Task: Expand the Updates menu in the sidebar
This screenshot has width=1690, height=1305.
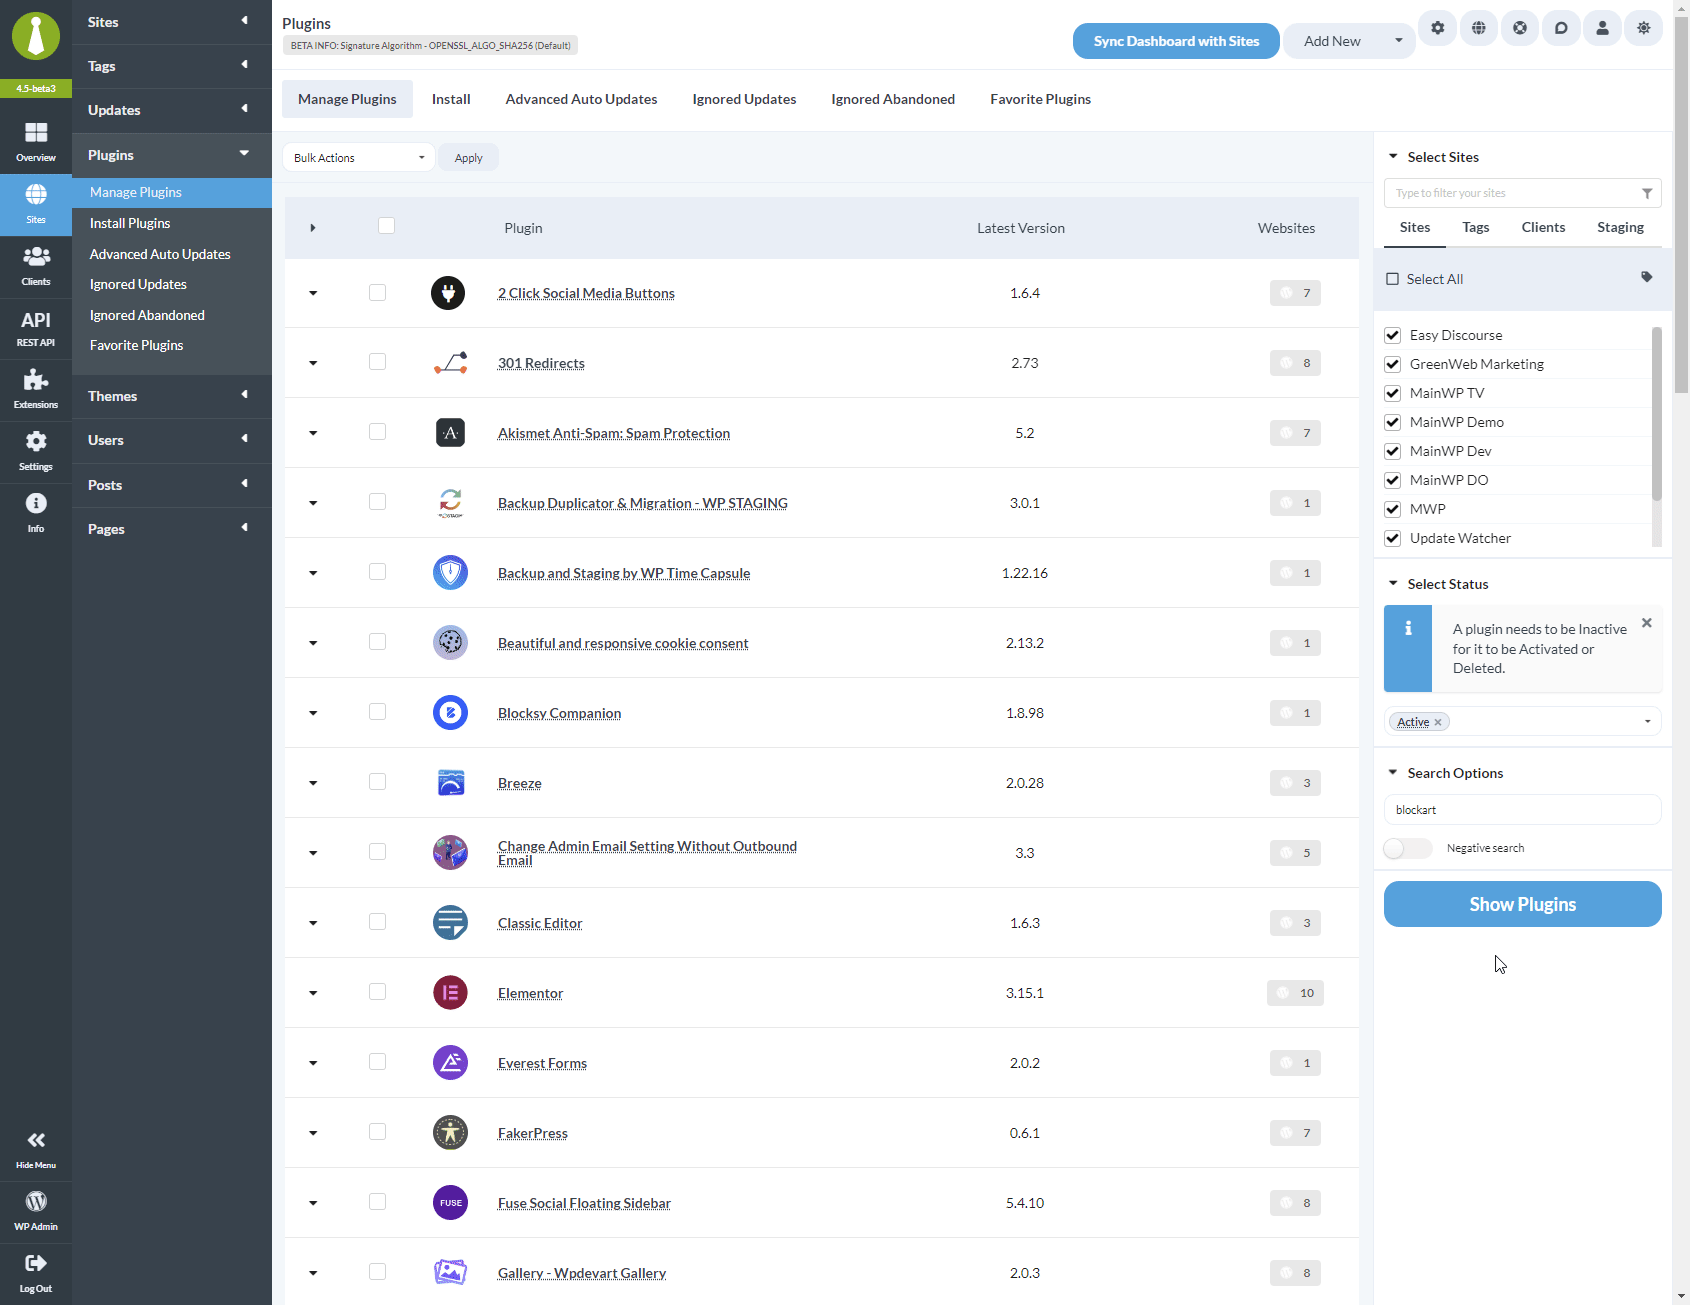Action: [x=172, y=110]
